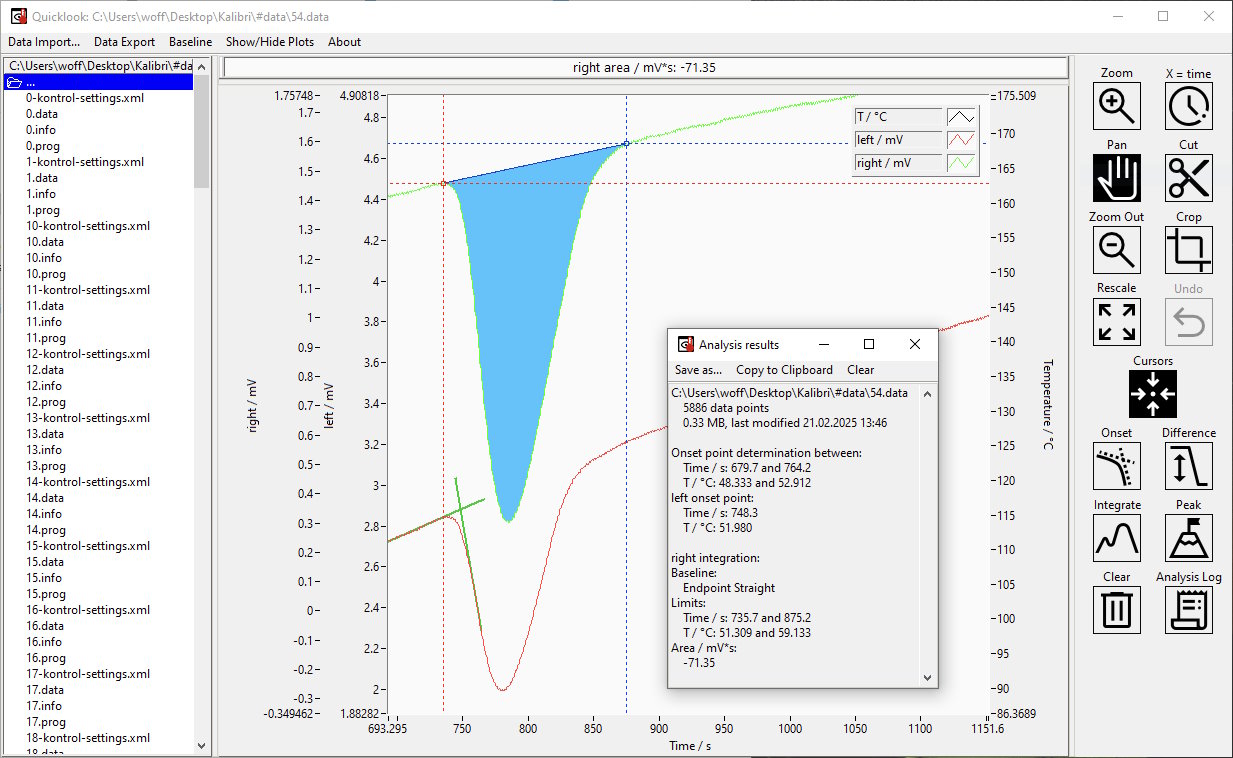Click the blue cursor marker at the peak end
Screen dimensions: 1233x758
coord(627,143)
